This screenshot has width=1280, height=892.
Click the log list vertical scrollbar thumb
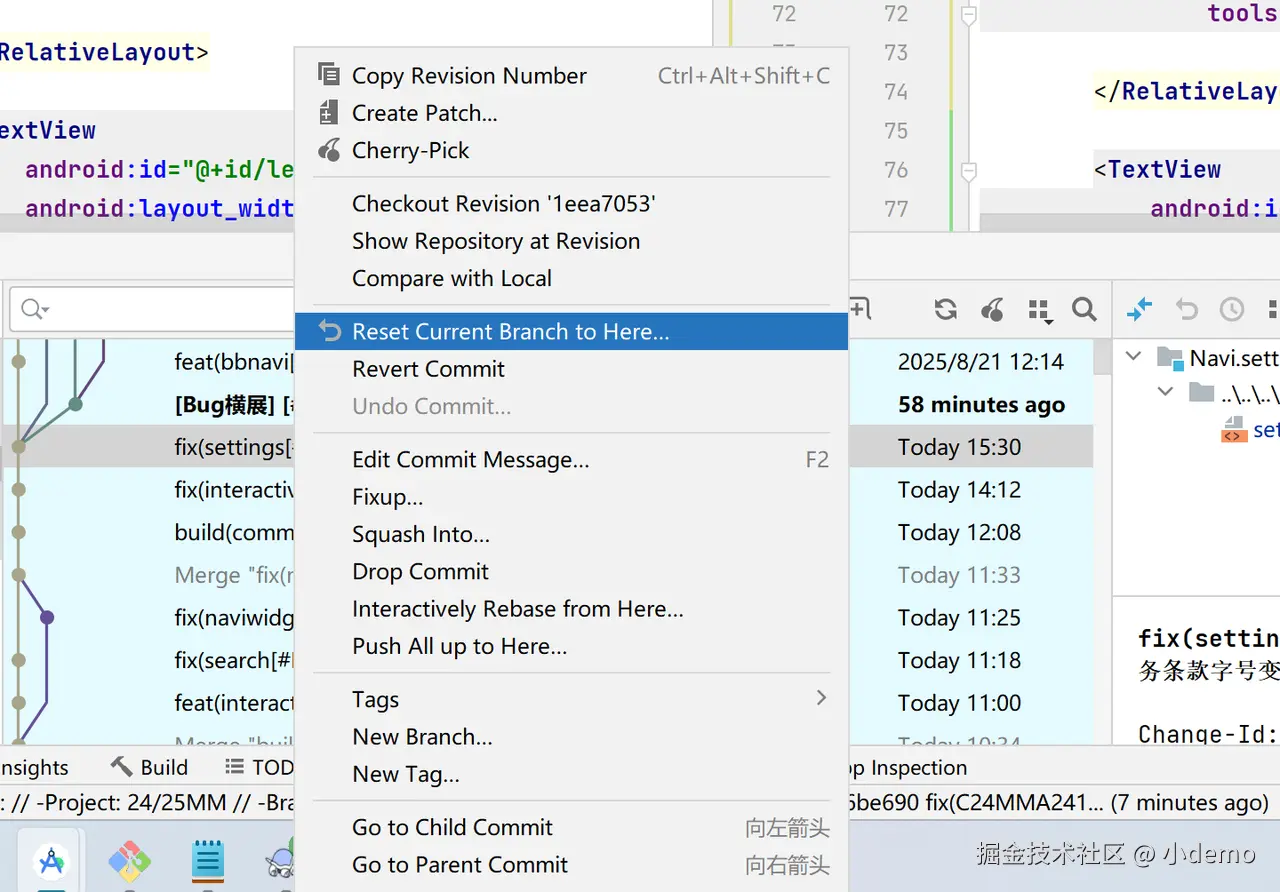pyautogui.click(x=1102, y=357)
